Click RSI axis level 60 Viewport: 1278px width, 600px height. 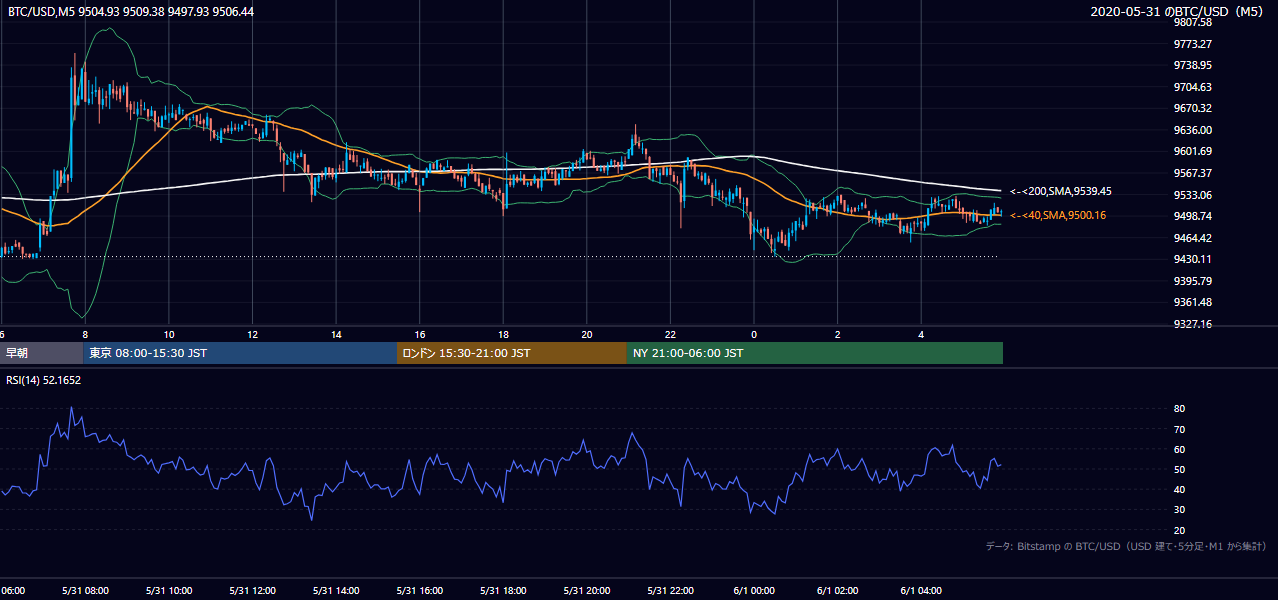[x=1179, y=450]
